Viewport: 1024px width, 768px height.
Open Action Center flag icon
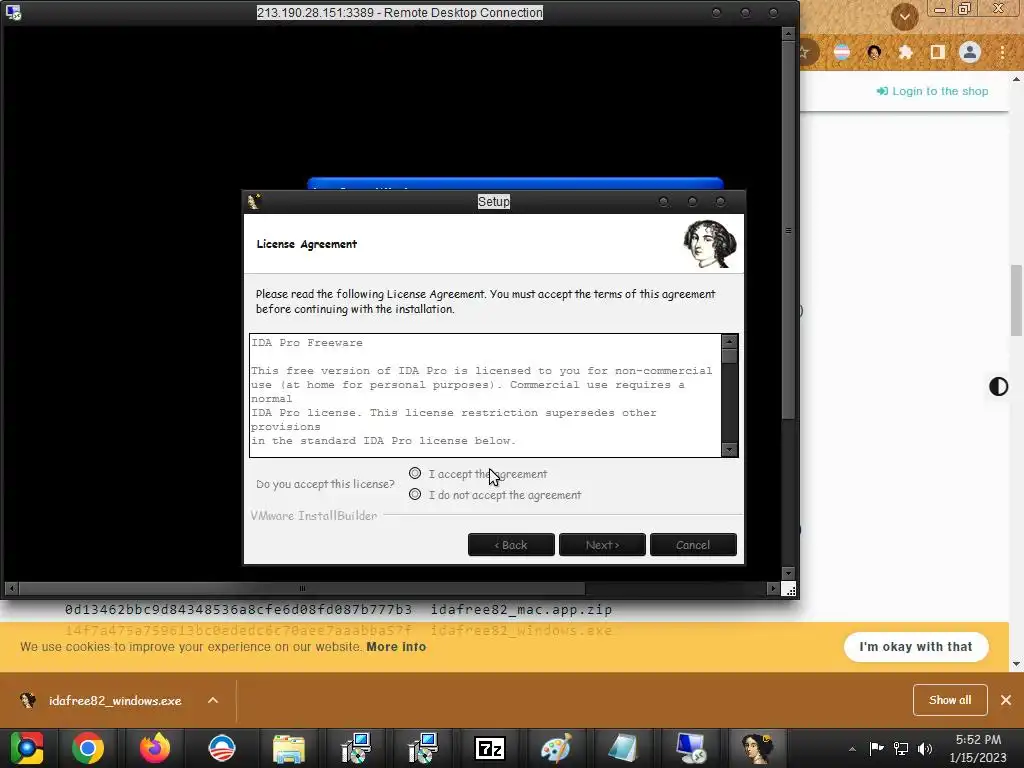pyautogui.click(x=876, y=748)
